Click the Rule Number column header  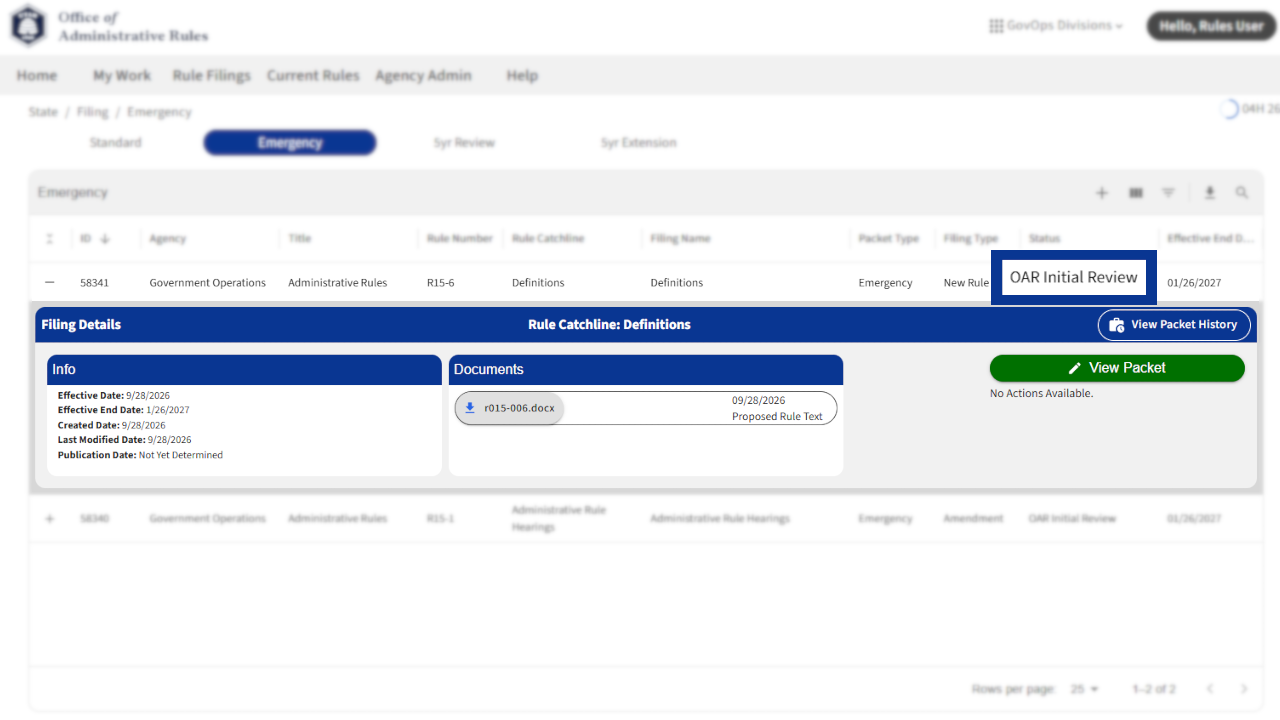pos(460,239)
